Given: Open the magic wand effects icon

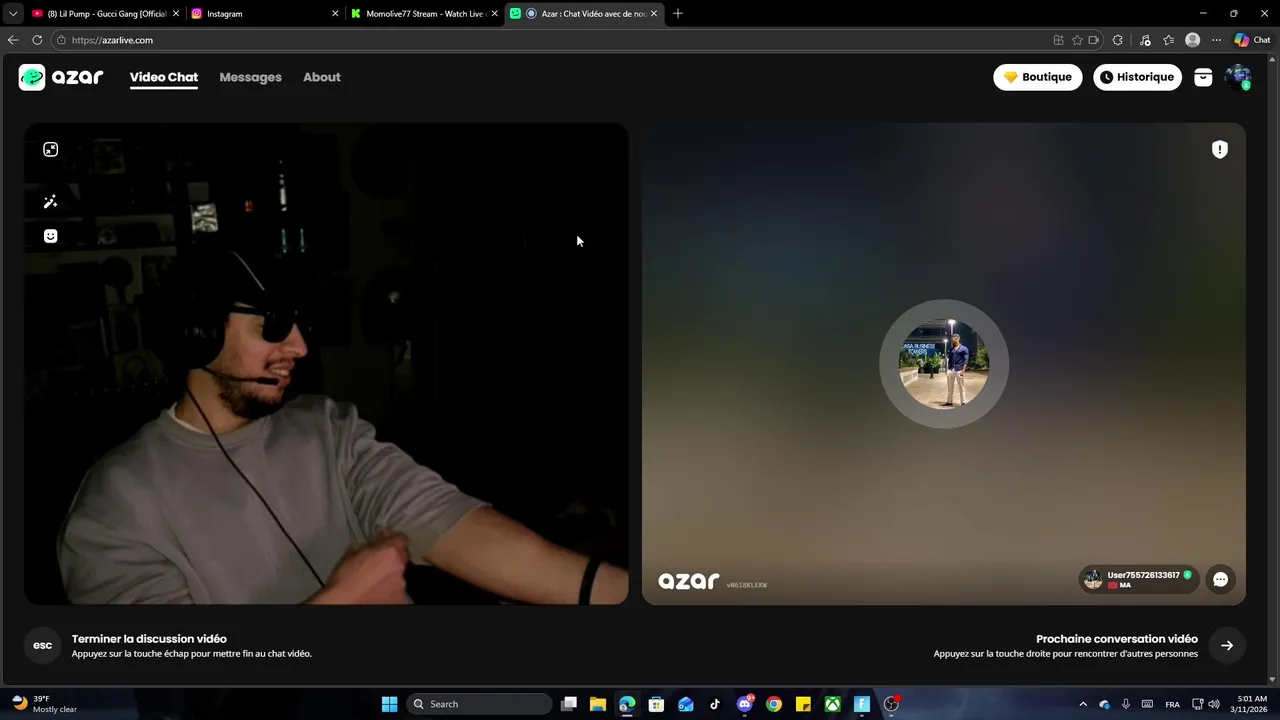Looking at the screenshot, I should (51, 202).
